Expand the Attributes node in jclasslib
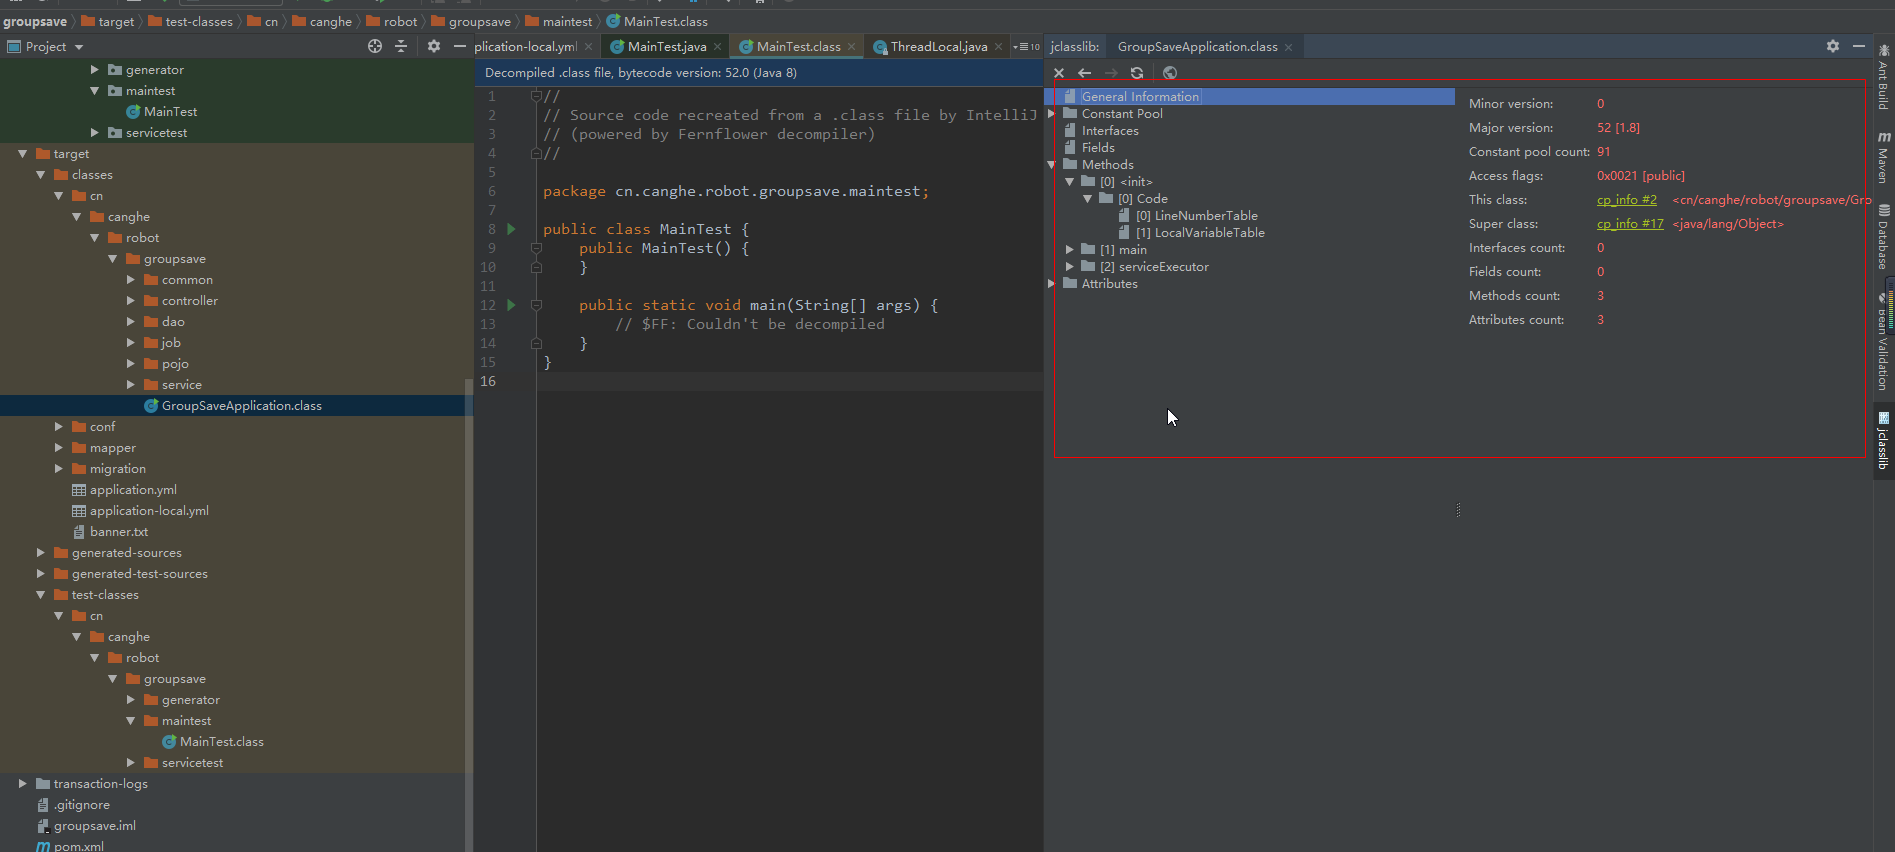 pyautogui.click(x=1051, y=284)
